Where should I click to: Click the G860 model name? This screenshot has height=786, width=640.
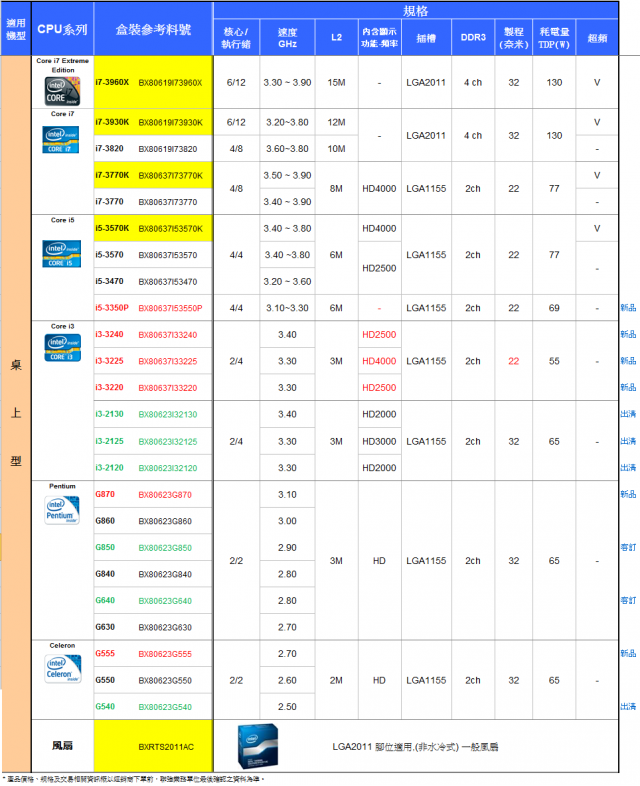pos(105,521)
